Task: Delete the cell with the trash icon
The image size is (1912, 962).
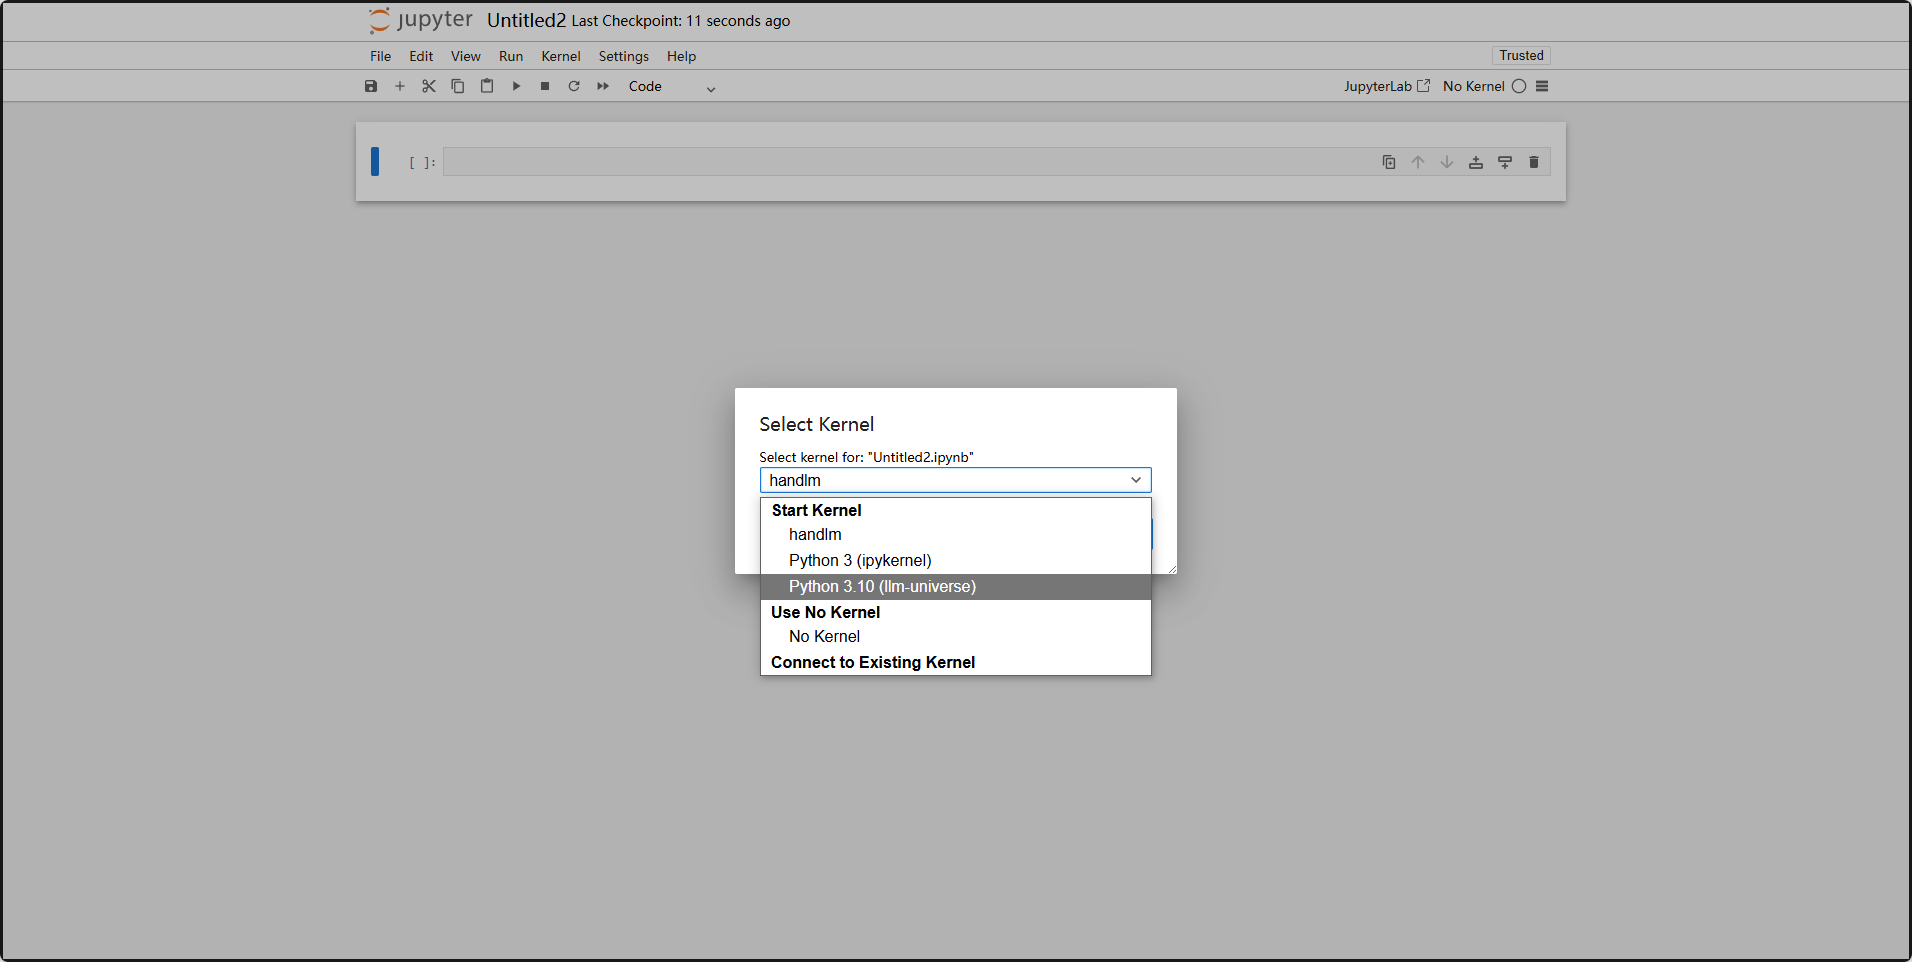Action: pos(1534,162)
